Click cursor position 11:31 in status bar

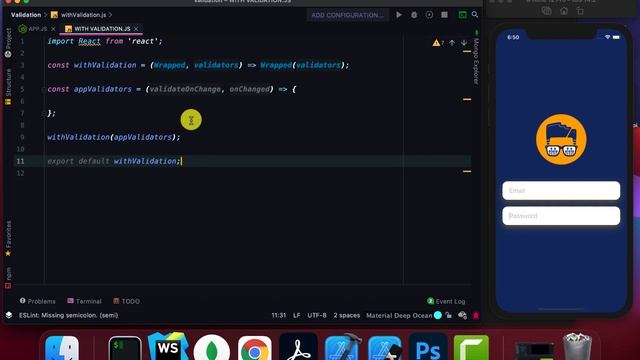click(279, 316)
